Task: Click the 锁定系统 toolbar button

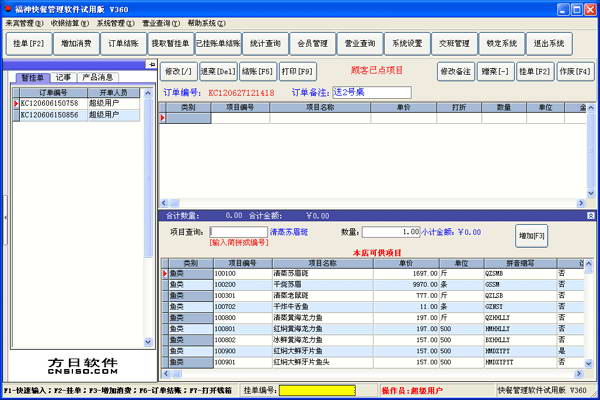Action: click(x=501, y=44)
